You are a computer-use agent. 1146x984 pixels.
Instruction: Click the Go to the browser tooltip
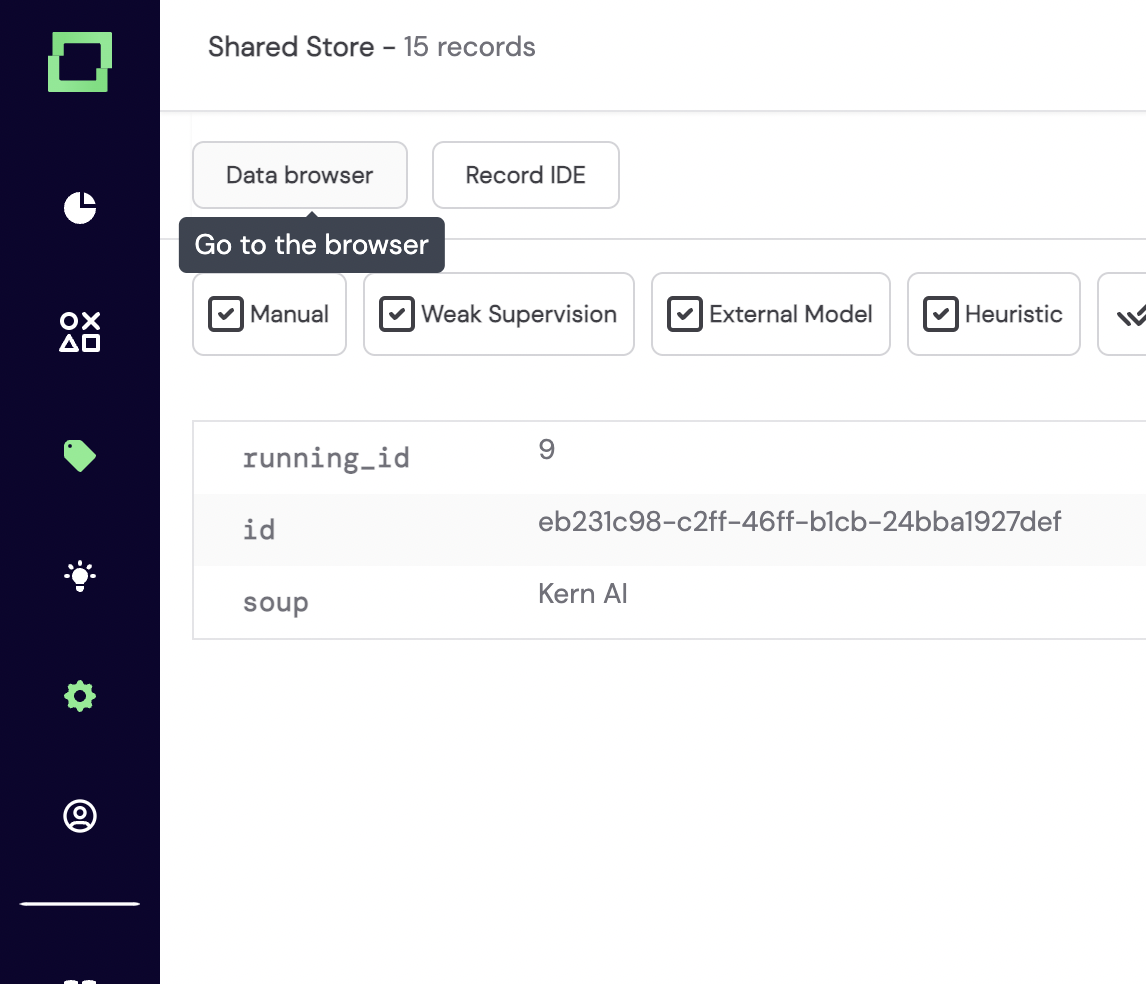(311, 245)
